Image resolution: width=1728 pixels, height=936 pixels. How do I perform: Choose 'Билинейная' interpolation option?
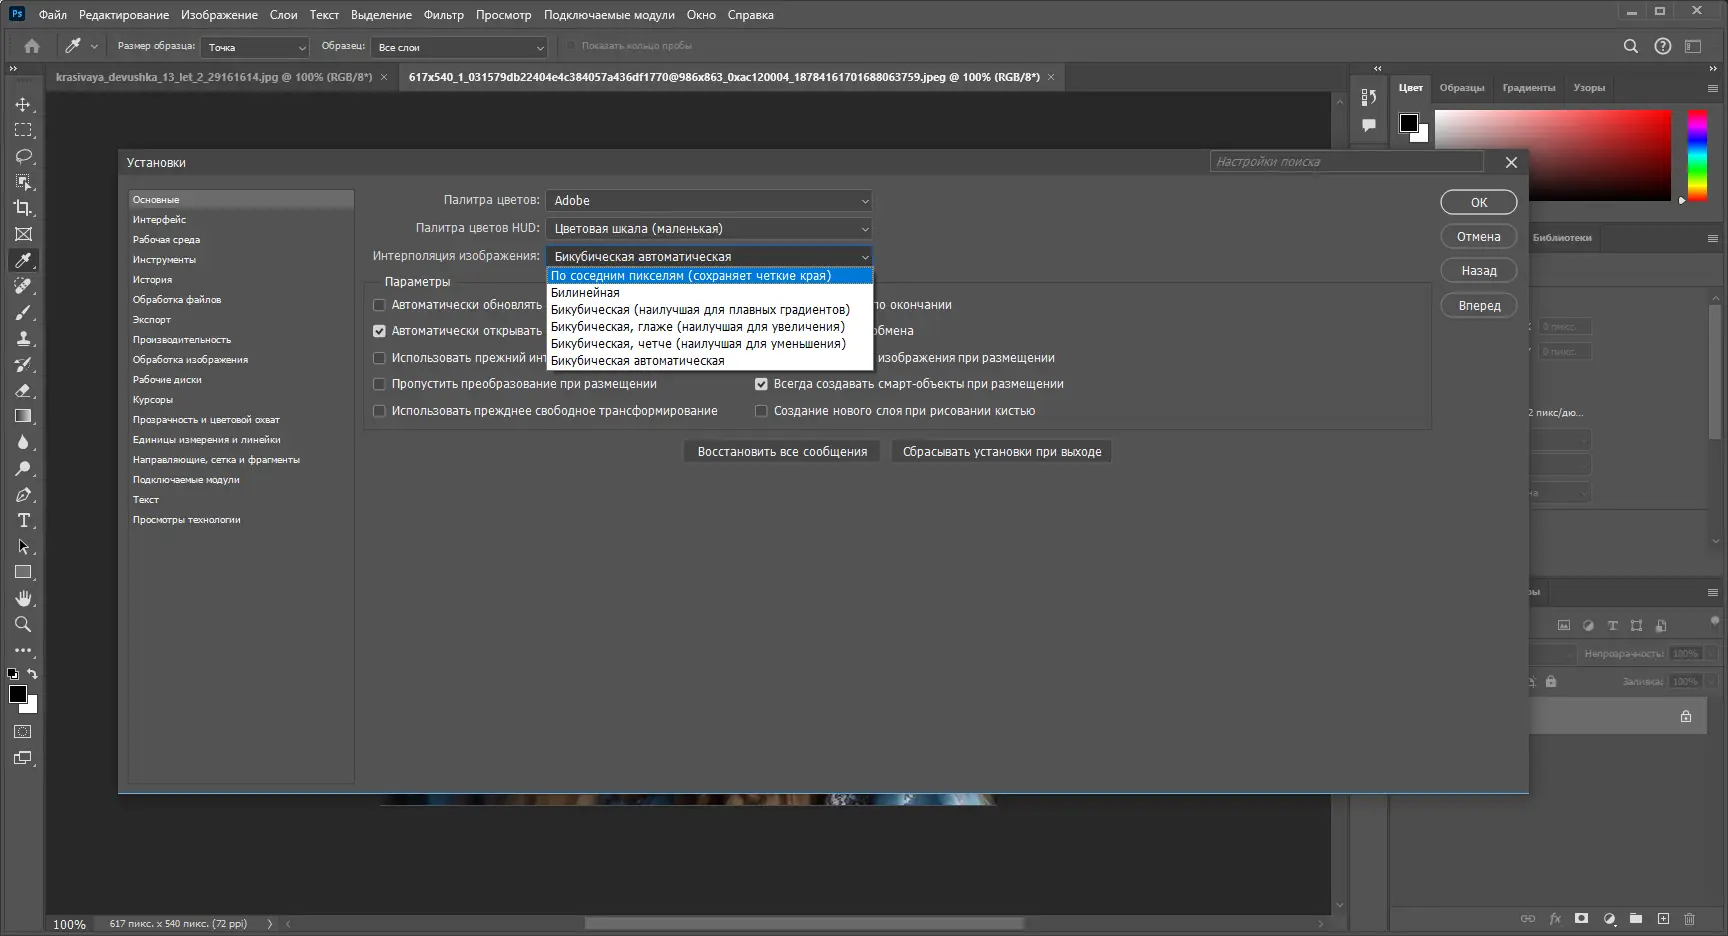click(710, 293)
